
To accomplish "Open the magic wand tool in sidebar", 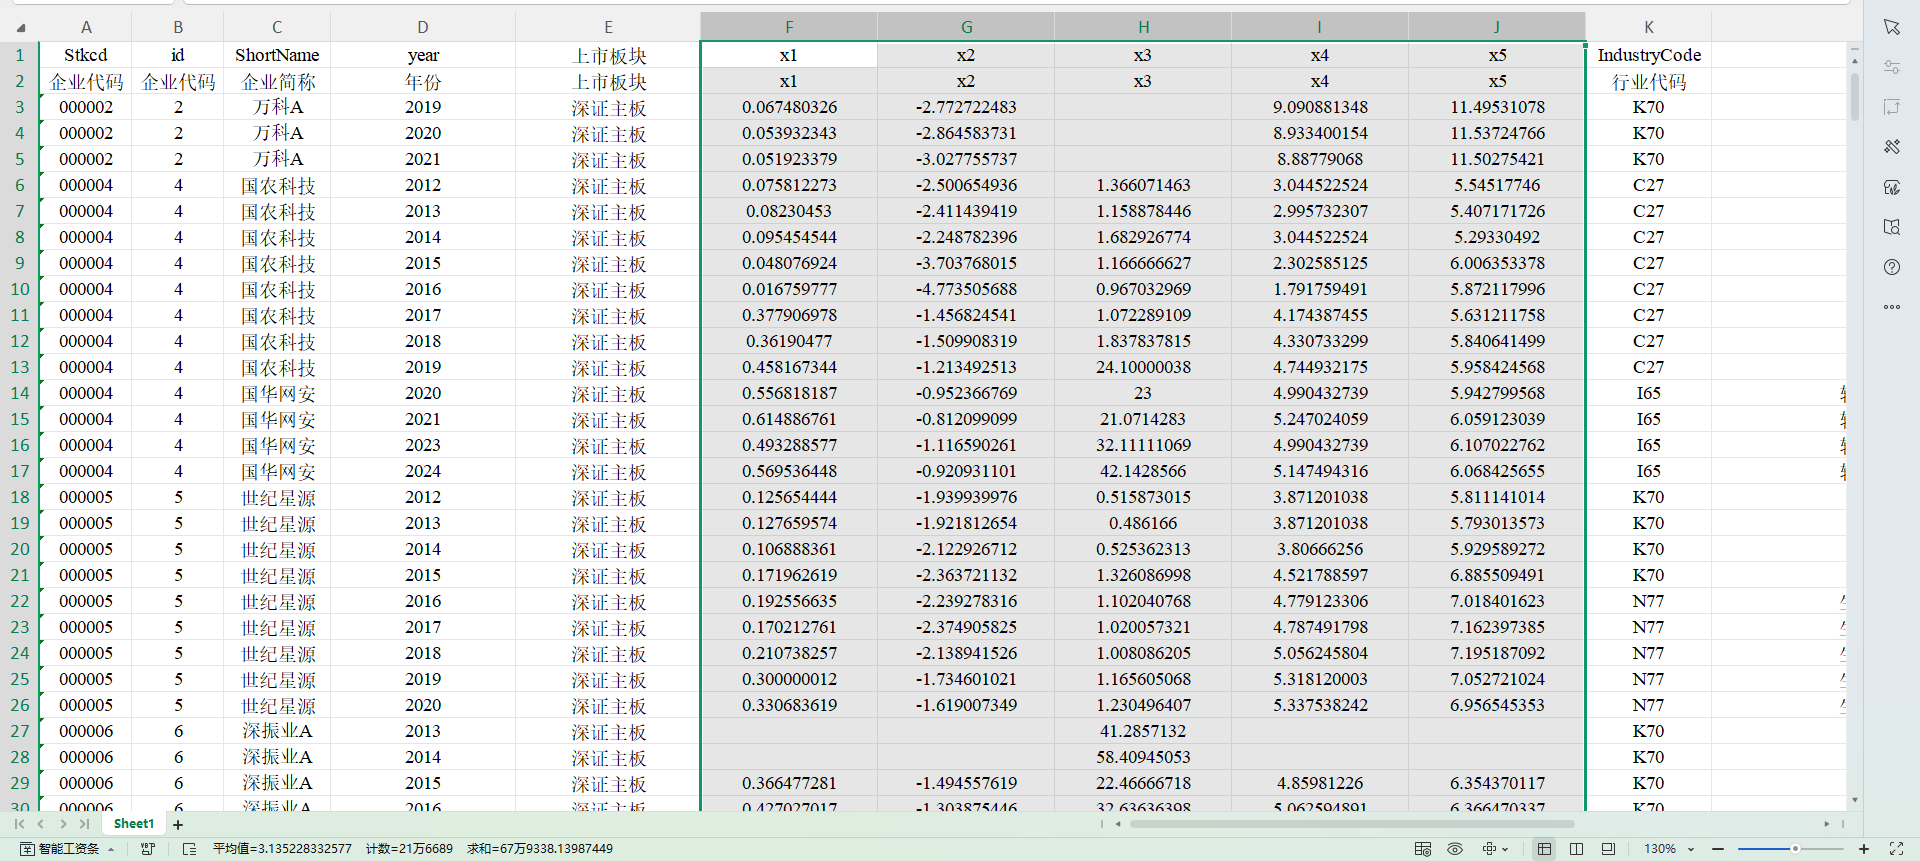I will (x=1891, y=147).
